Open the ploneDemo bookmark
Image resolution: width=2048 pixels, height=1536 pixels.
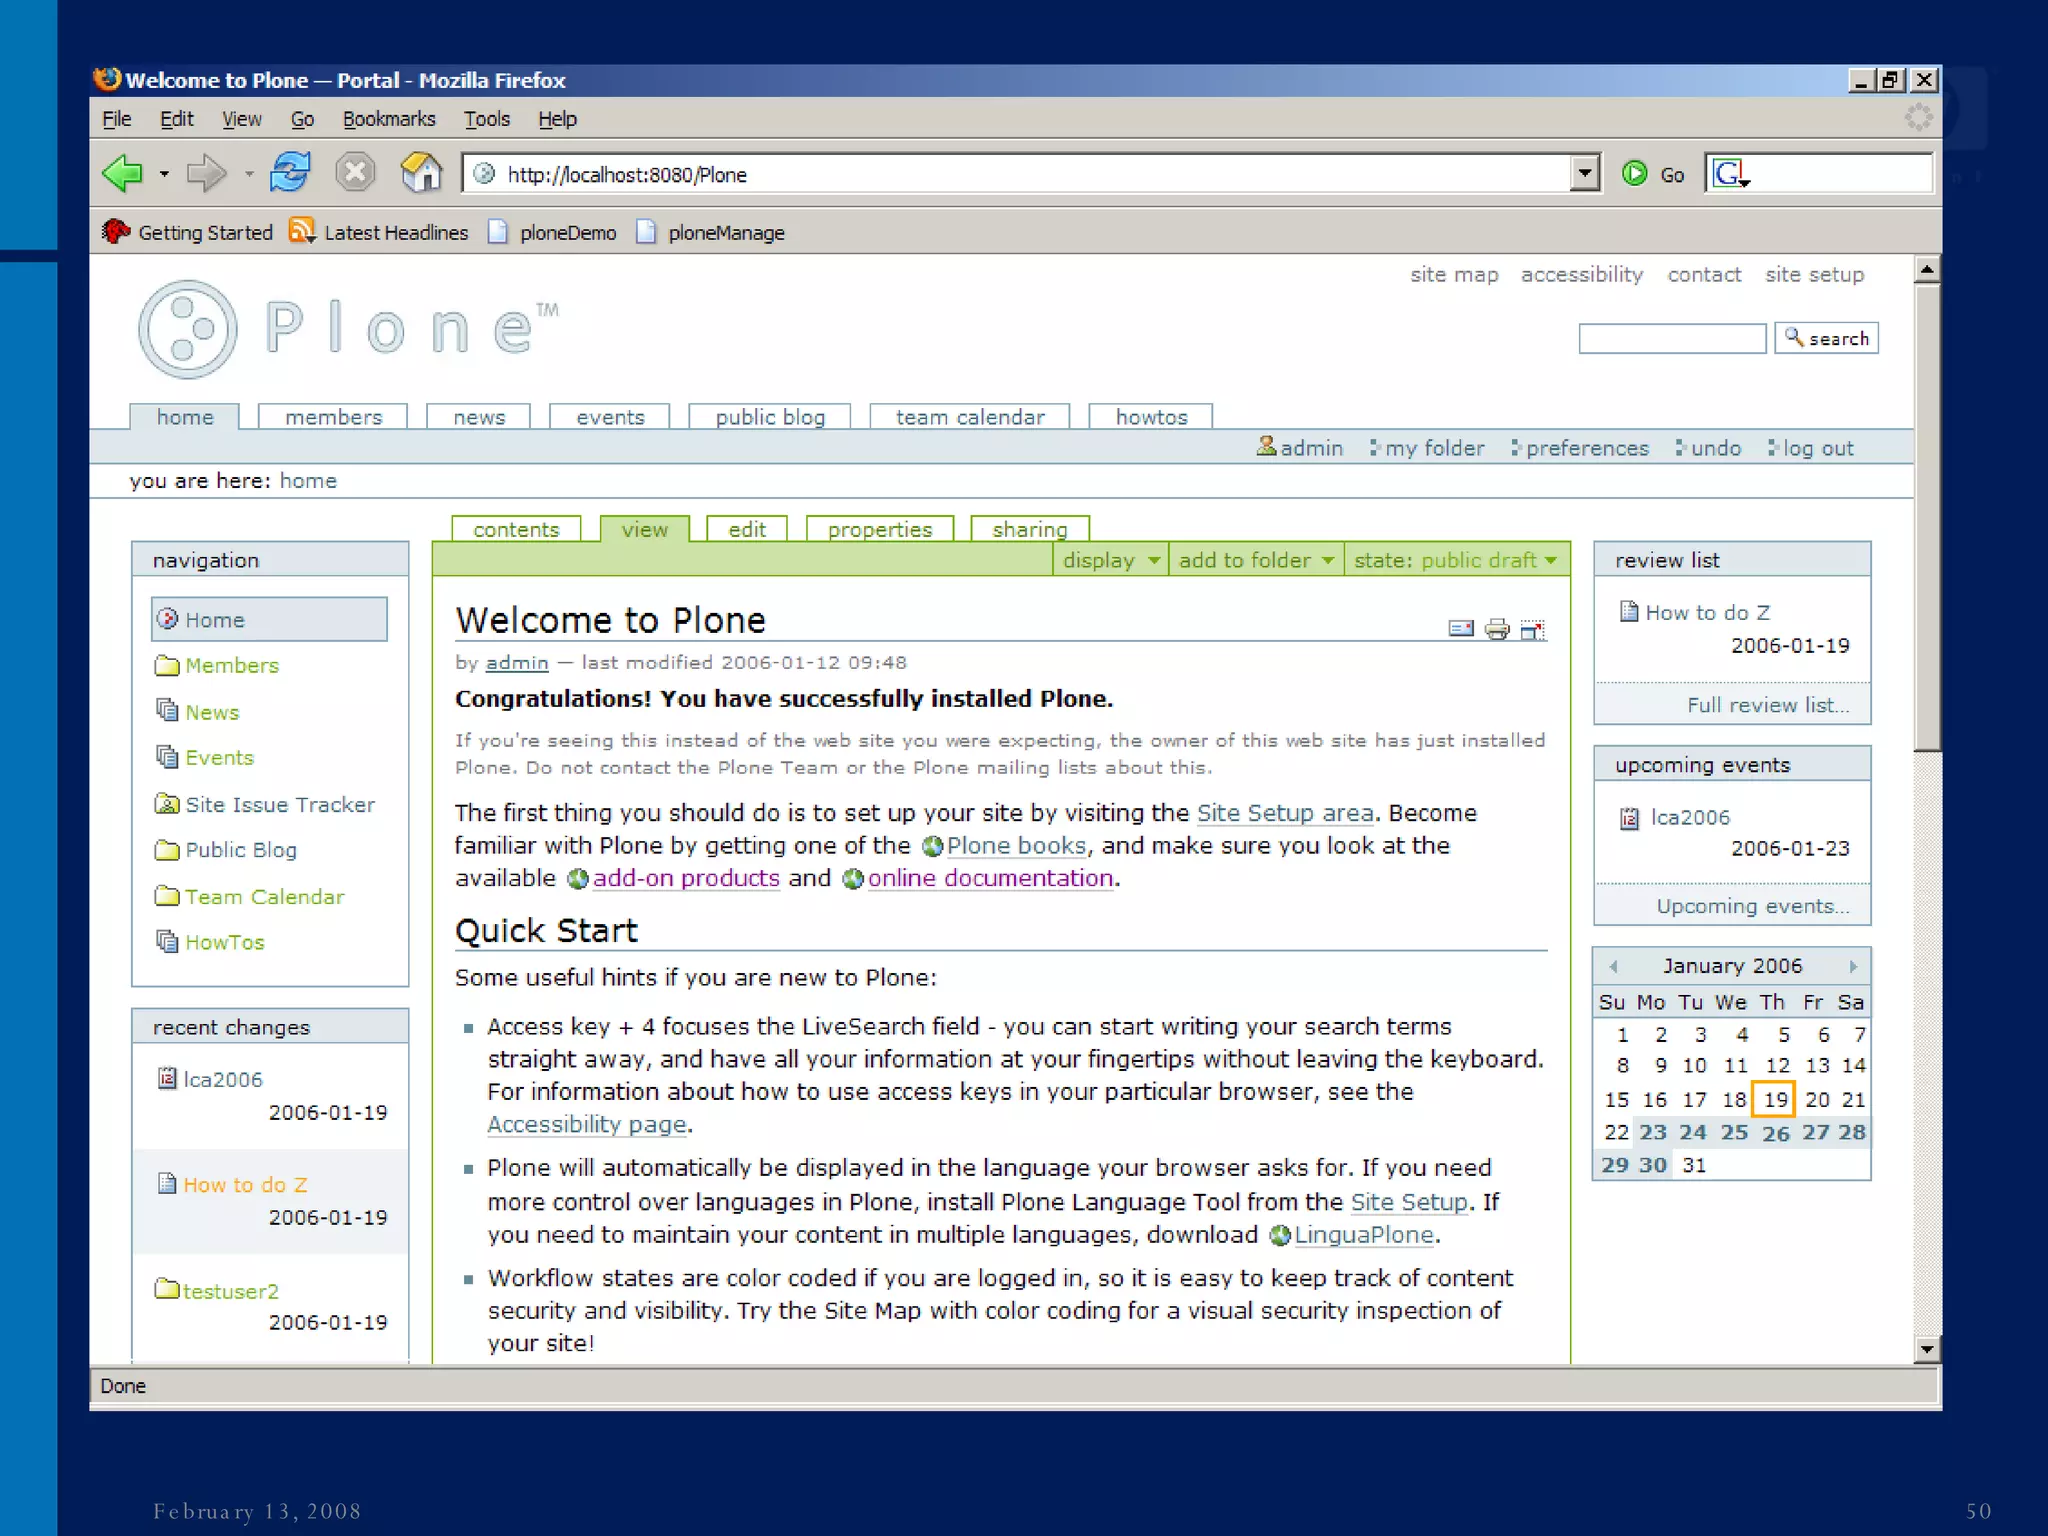pyautogui.click(x=552, y=232)
